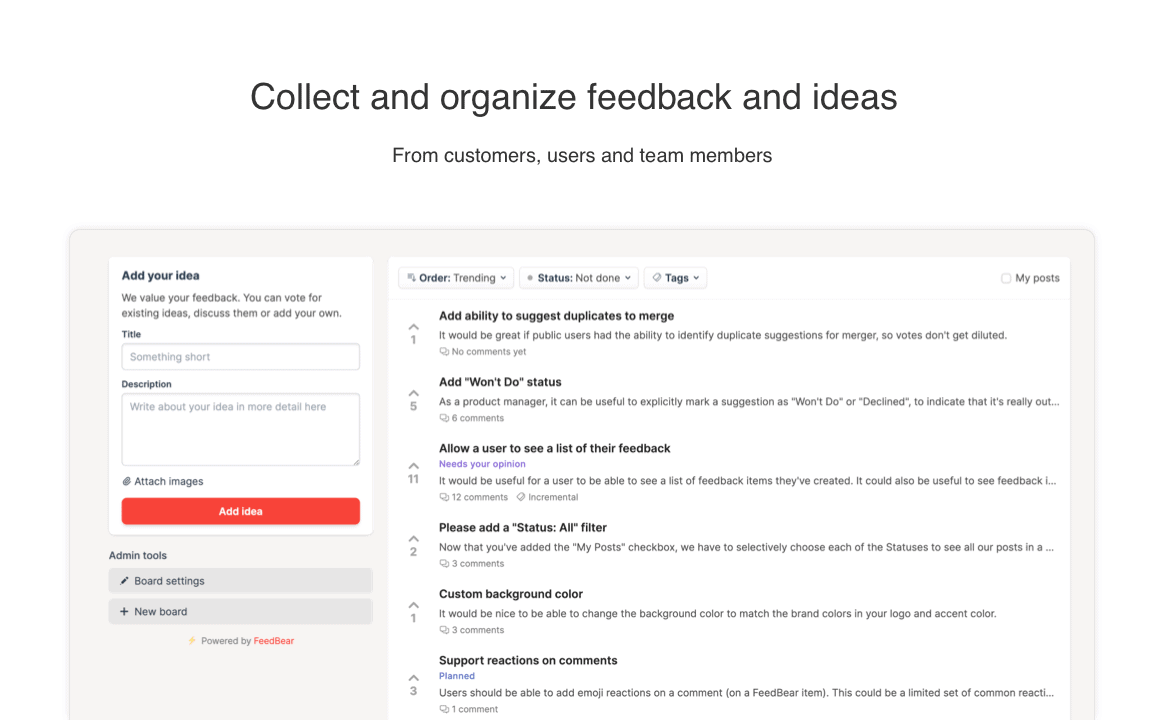Click the red 'Add idea' button

[241, 511]
